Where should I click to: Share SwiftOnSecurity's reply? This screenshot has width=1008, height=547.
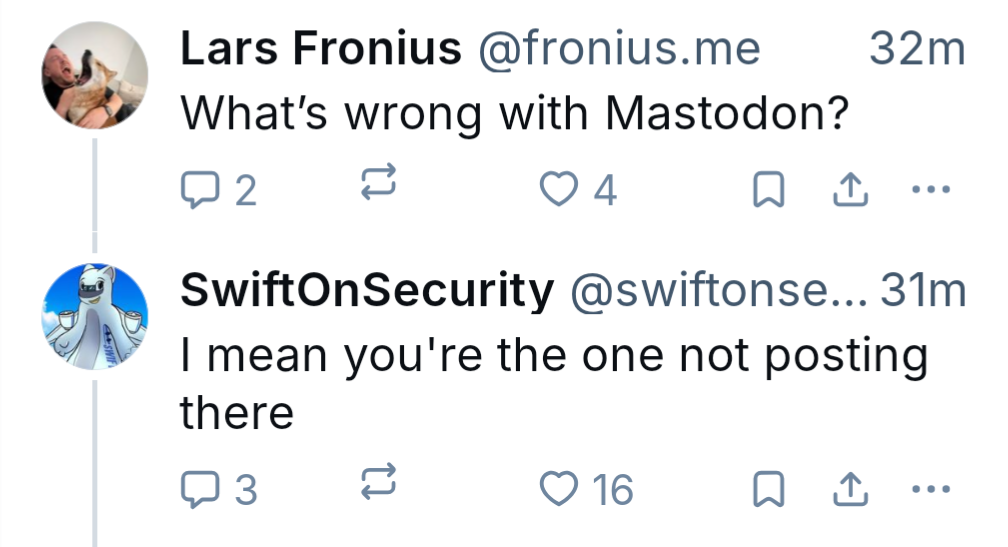coord(848,489)
